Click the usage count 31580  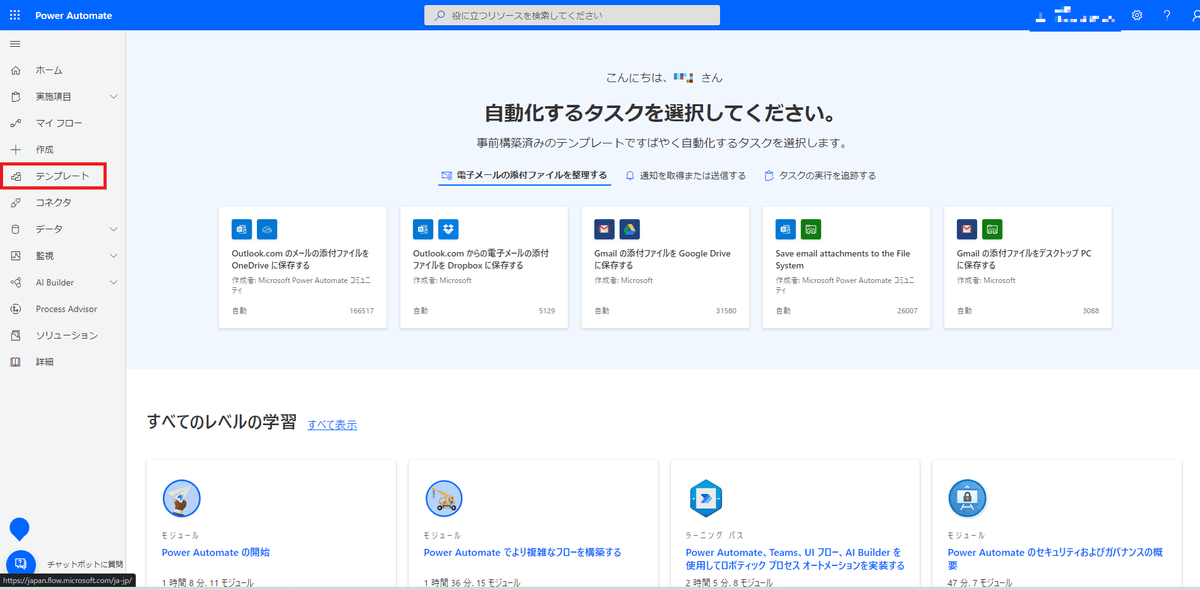[726, 311]
